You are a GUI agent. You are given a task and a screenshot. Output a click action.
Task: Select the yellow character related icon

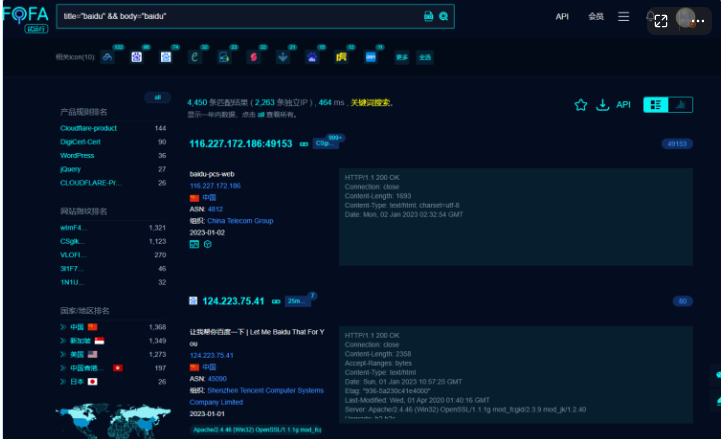pyautogui.click(x=341, y=57)
